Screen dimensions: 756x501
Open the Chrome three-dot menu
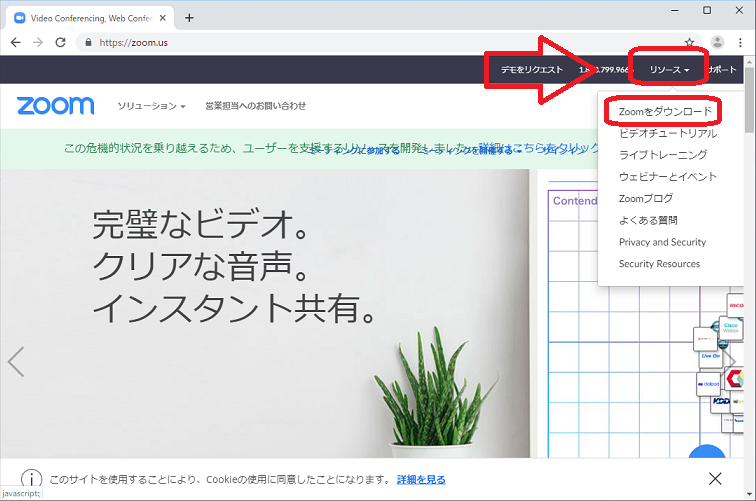pos(740,42)
